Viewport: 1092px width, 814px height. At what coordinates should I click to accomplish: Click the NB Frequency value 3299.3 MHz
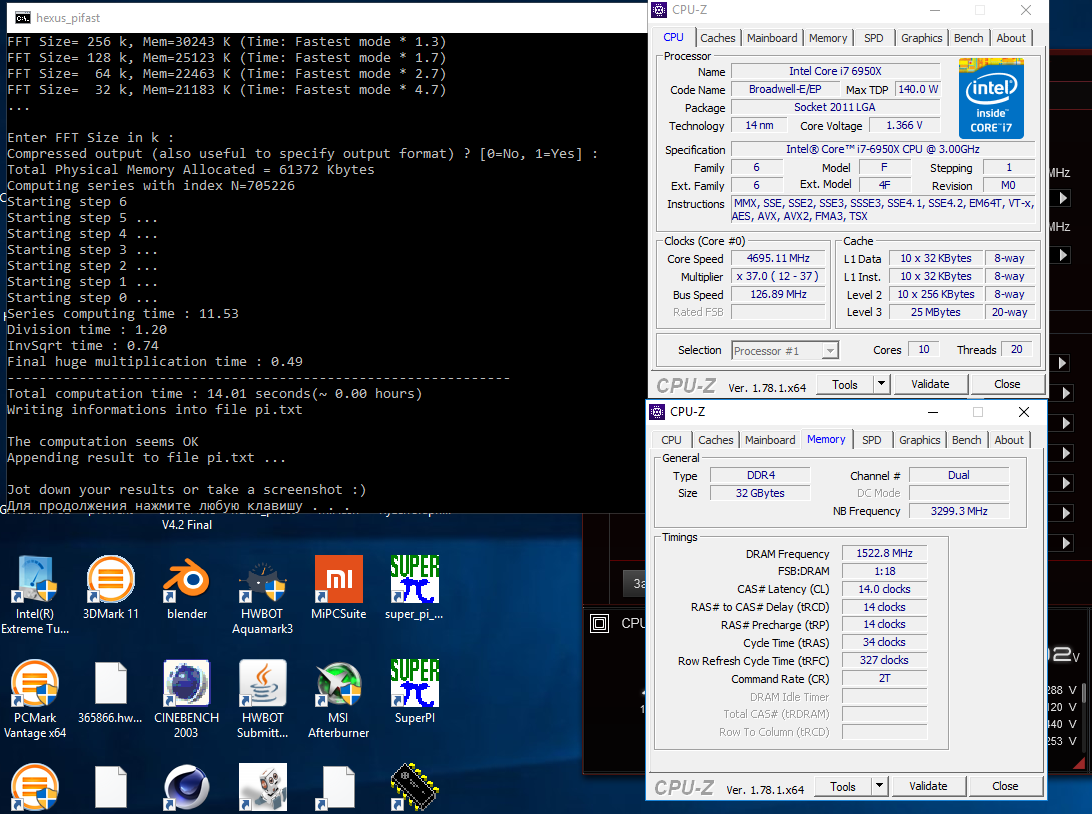pyautogui.click(x=959, y=511)
